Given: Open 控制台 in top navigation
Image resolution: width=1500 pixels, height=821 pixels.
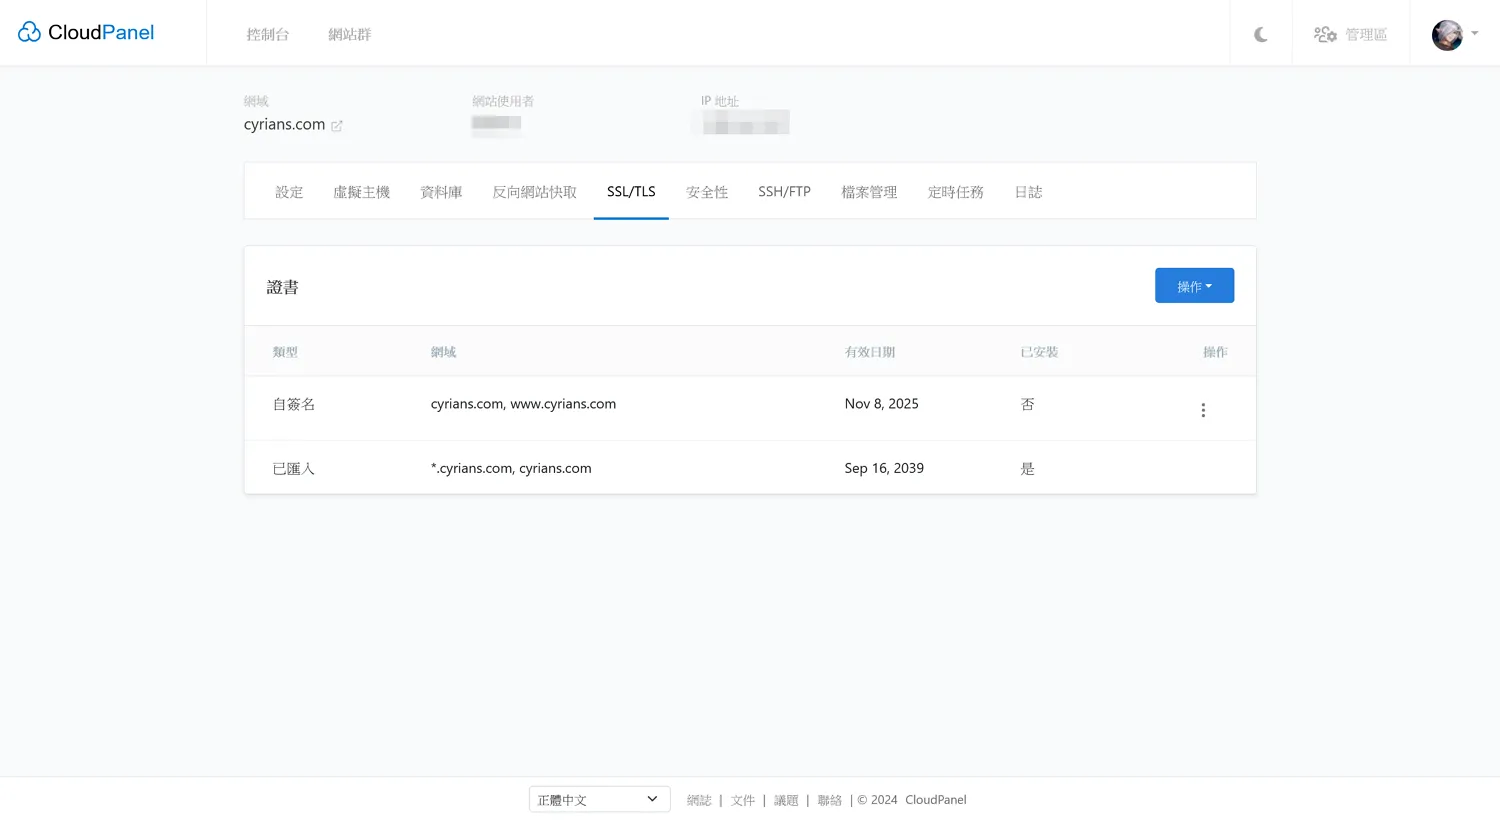Looking at the screenshot, I should [268, 35].
